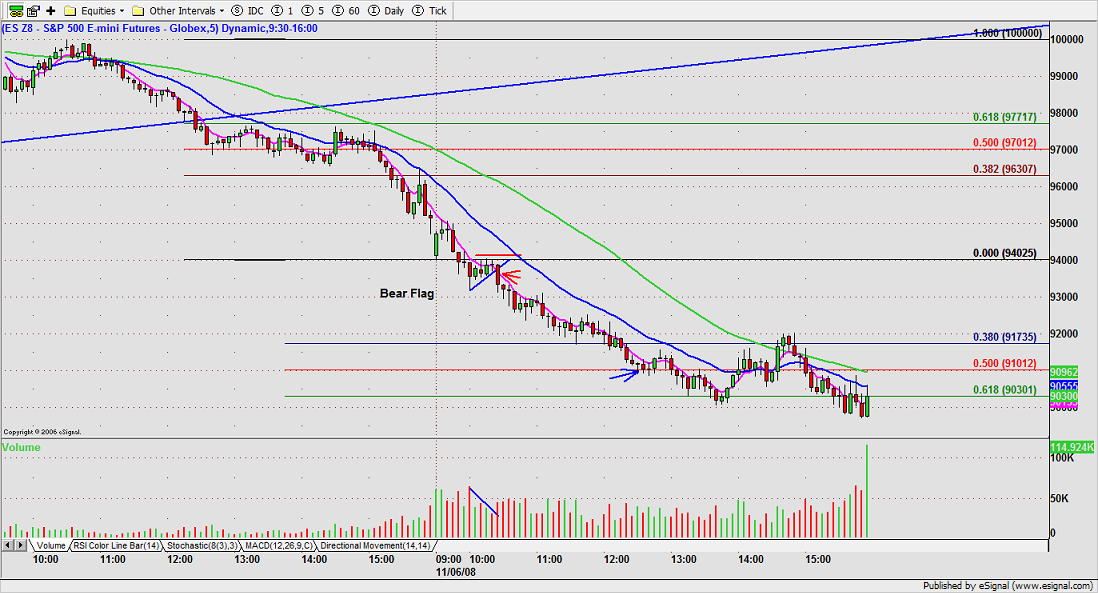Switch to 1-minute interval
The height and width of the screenshot is (593, 1098).
(290, 11)
